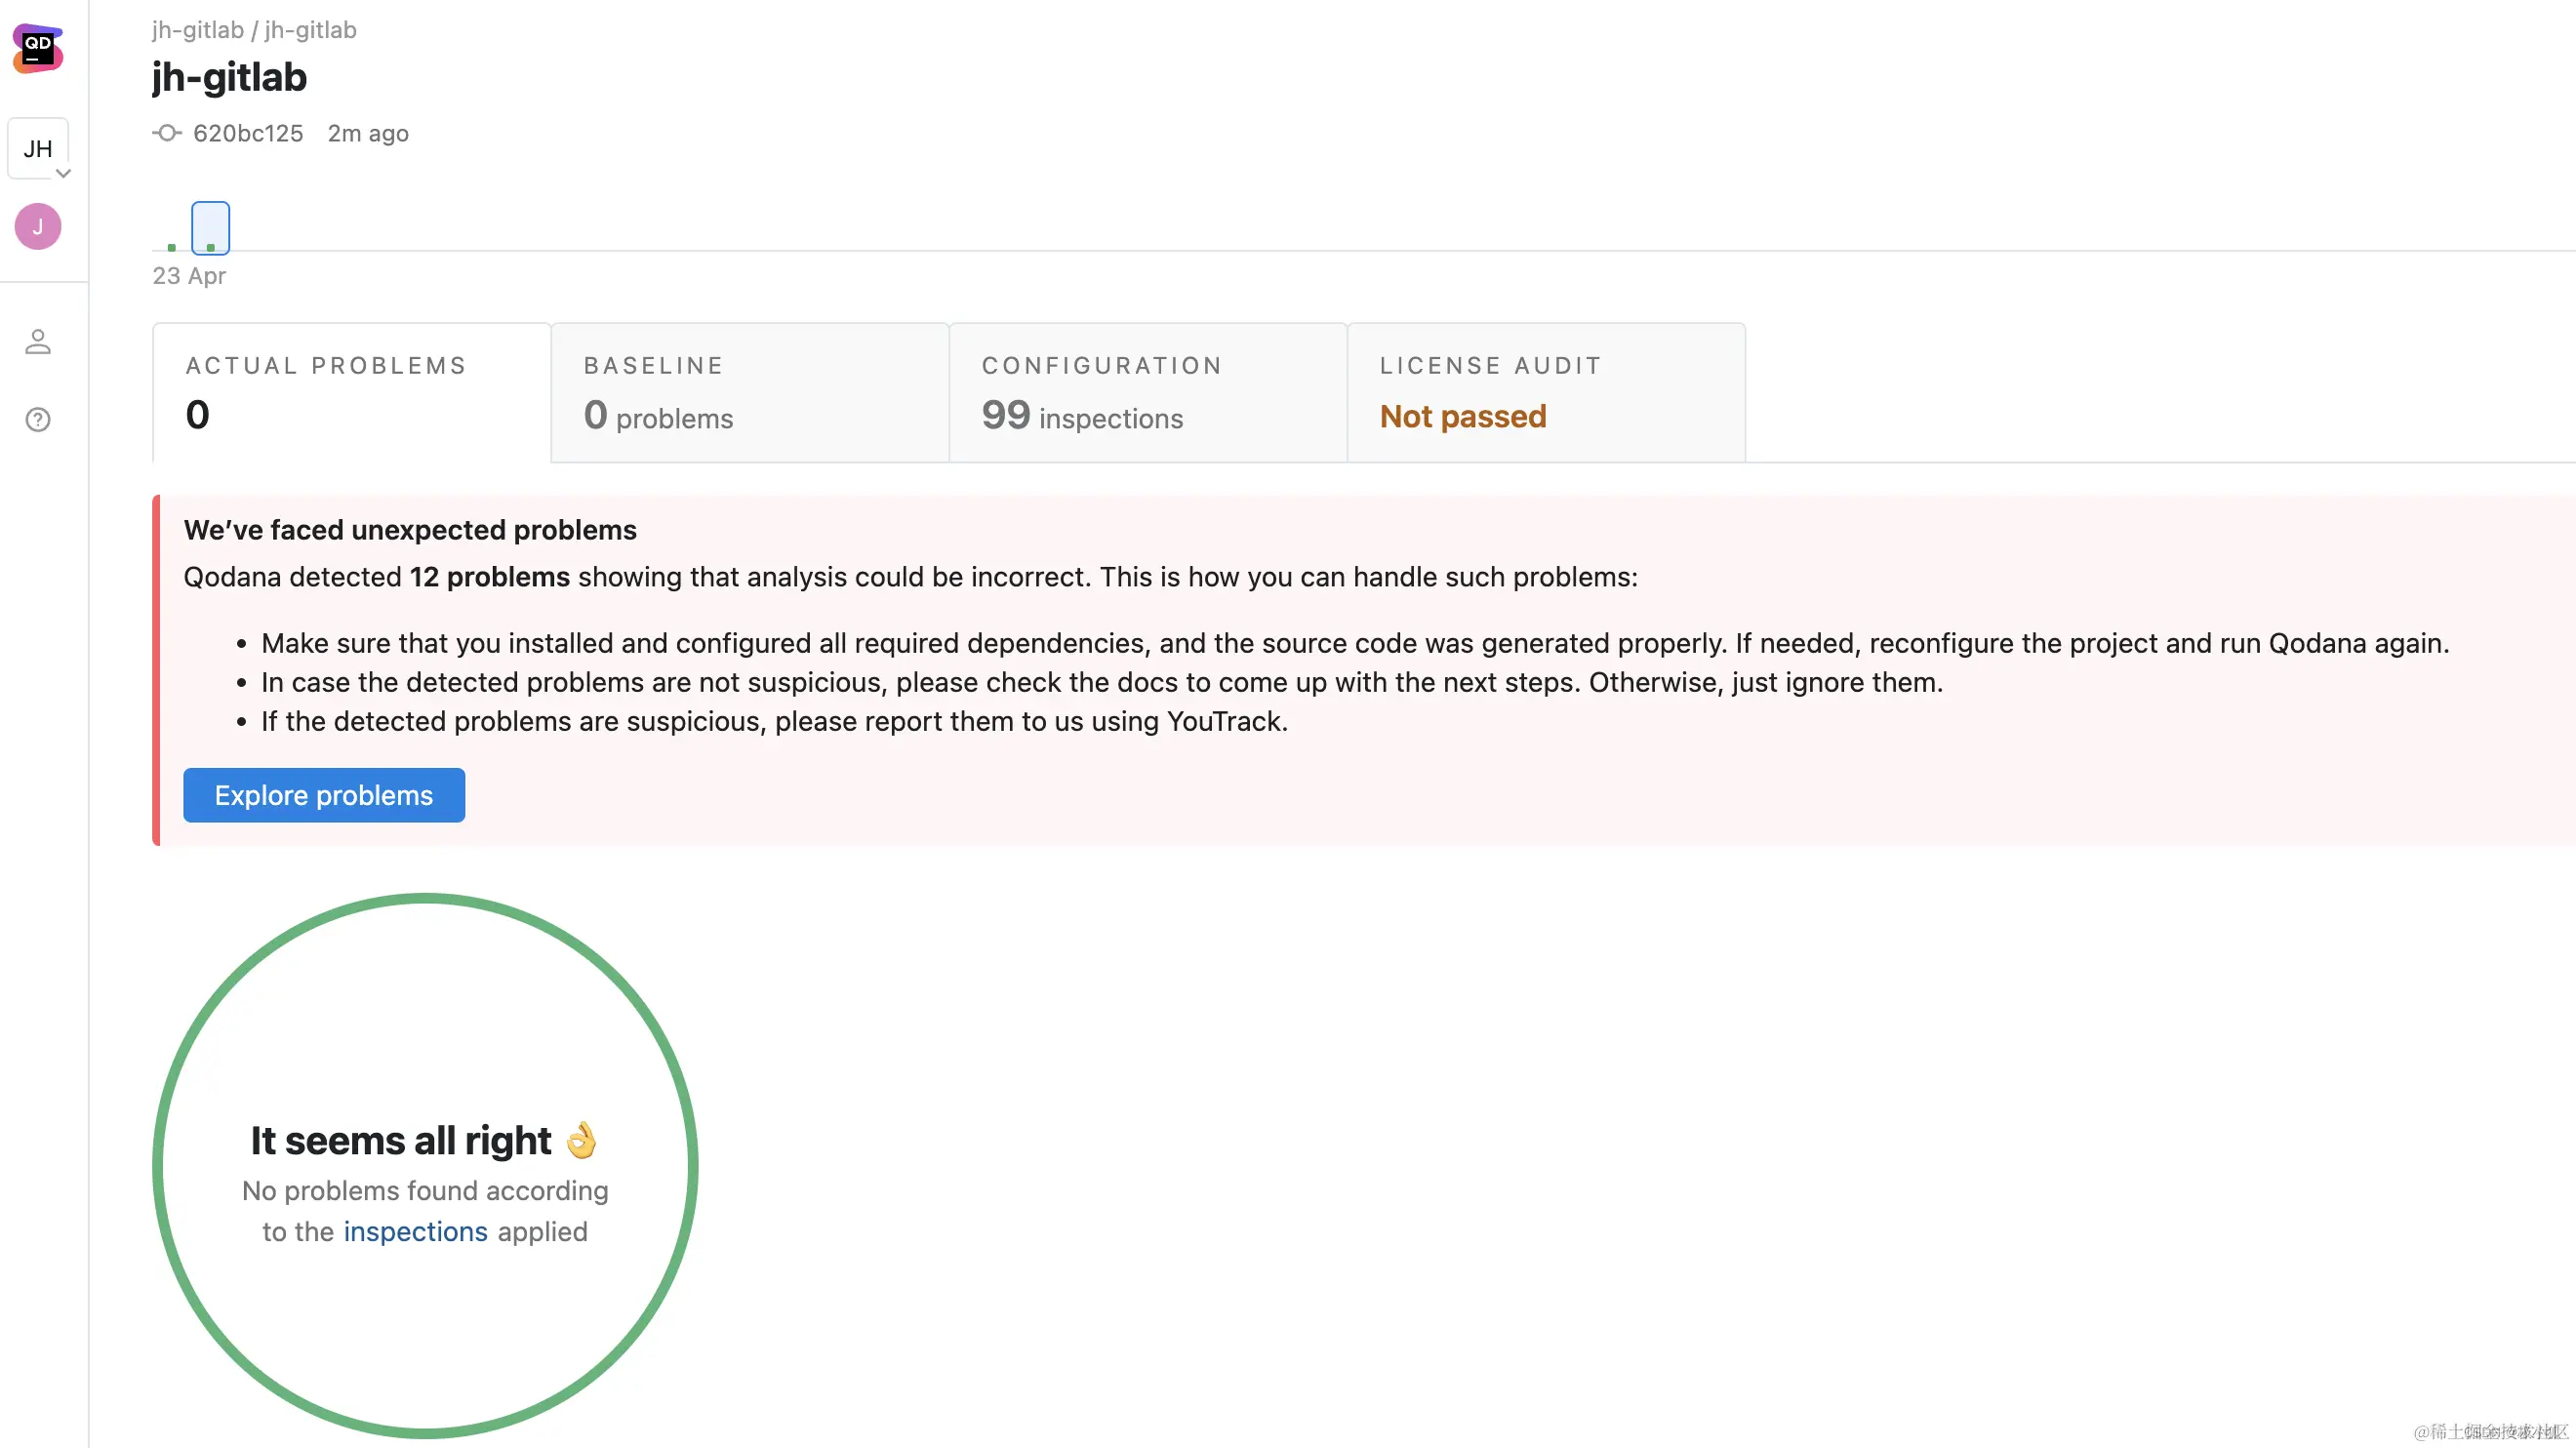
Task: Expand the chevron below JH
Action: click(63, 173)
